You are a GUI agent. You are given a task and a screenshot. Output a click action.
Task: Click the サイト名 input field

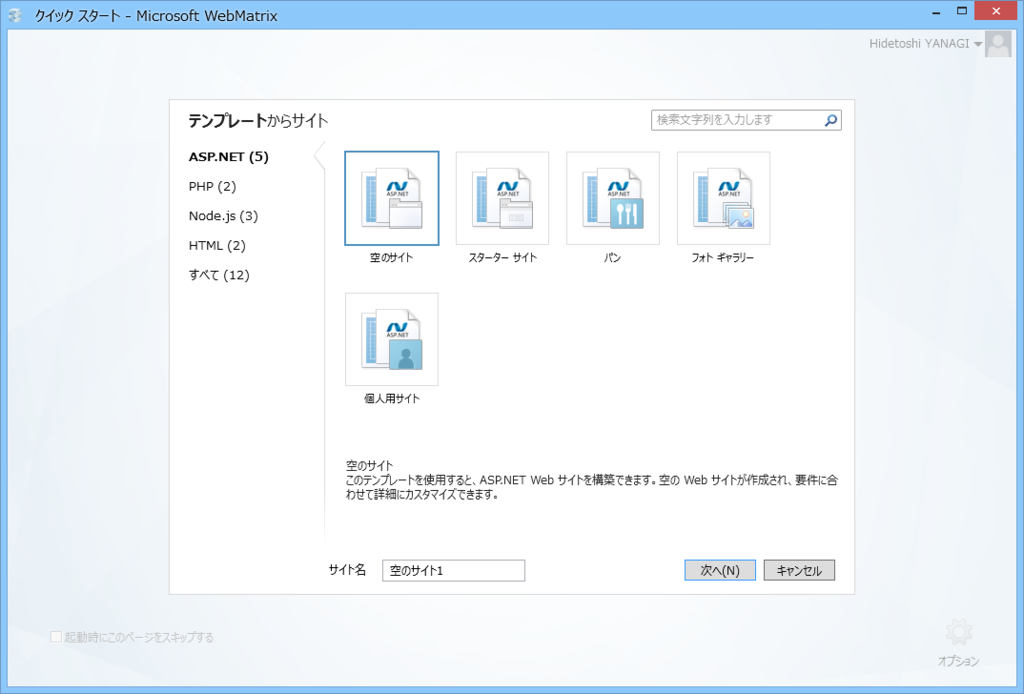tap(453, 570)
